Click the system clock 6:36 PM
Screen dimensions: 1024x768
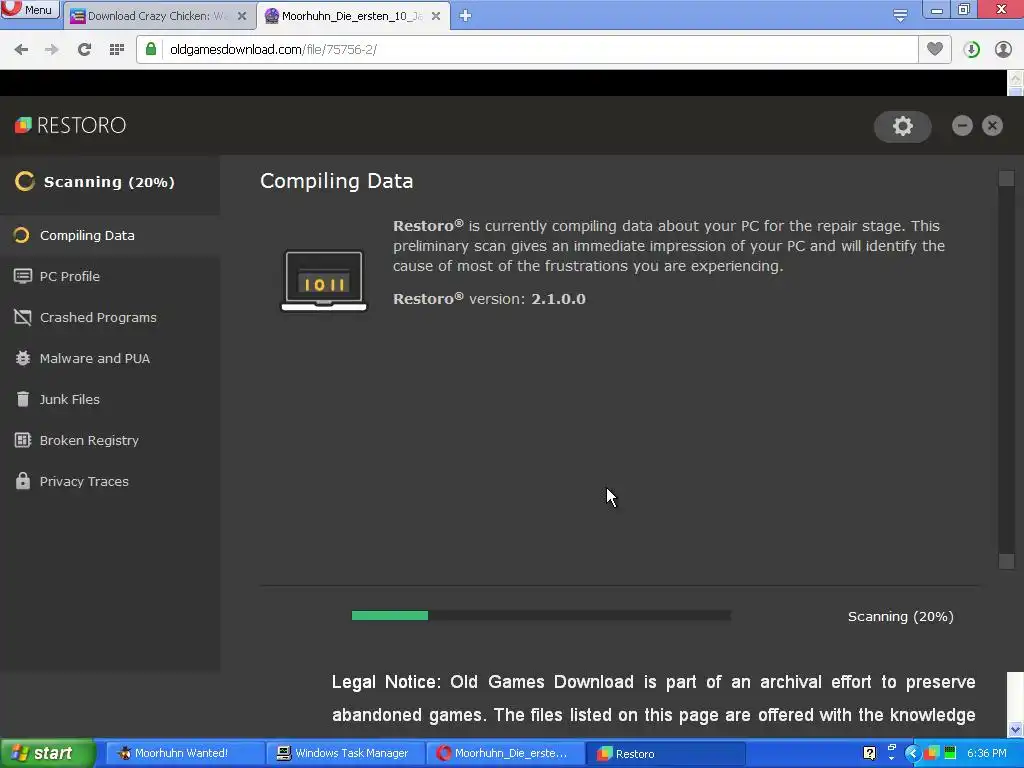987,753
